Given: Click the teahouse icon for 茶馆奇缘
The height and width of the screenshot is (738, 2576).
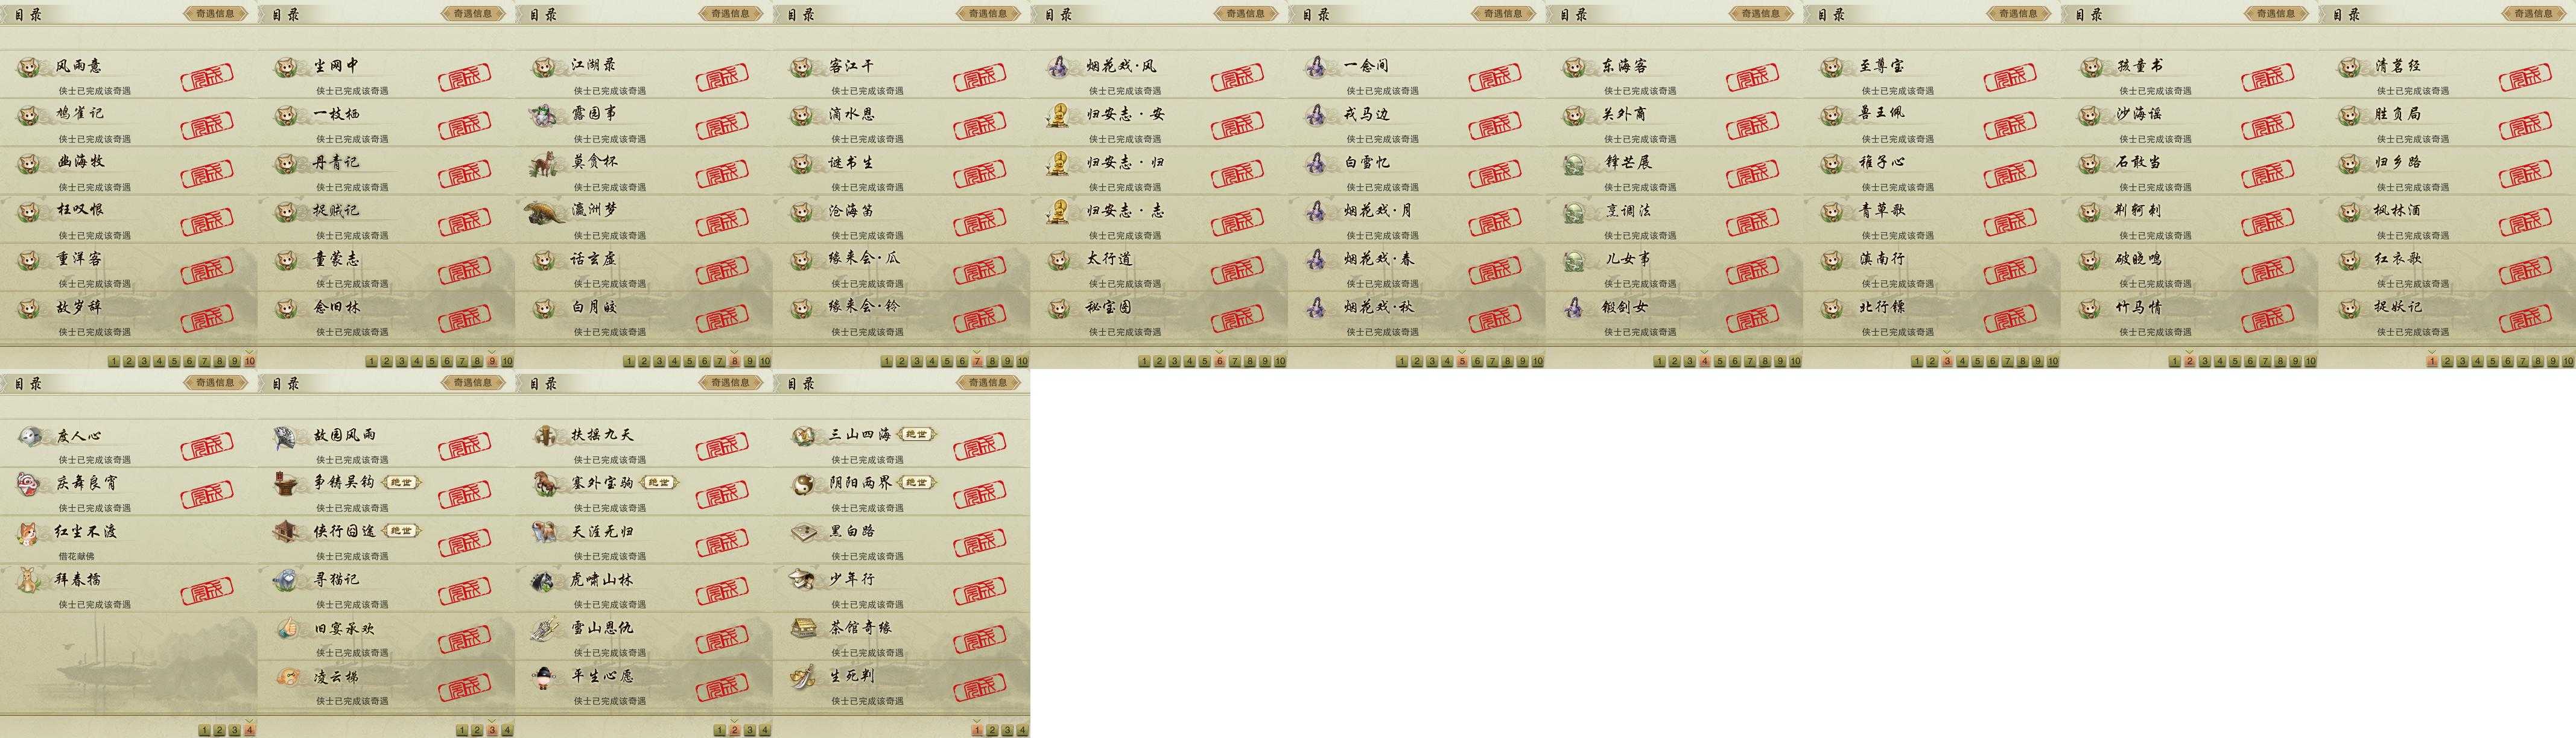Looking at the screenshot, I should tap(802, 628).
